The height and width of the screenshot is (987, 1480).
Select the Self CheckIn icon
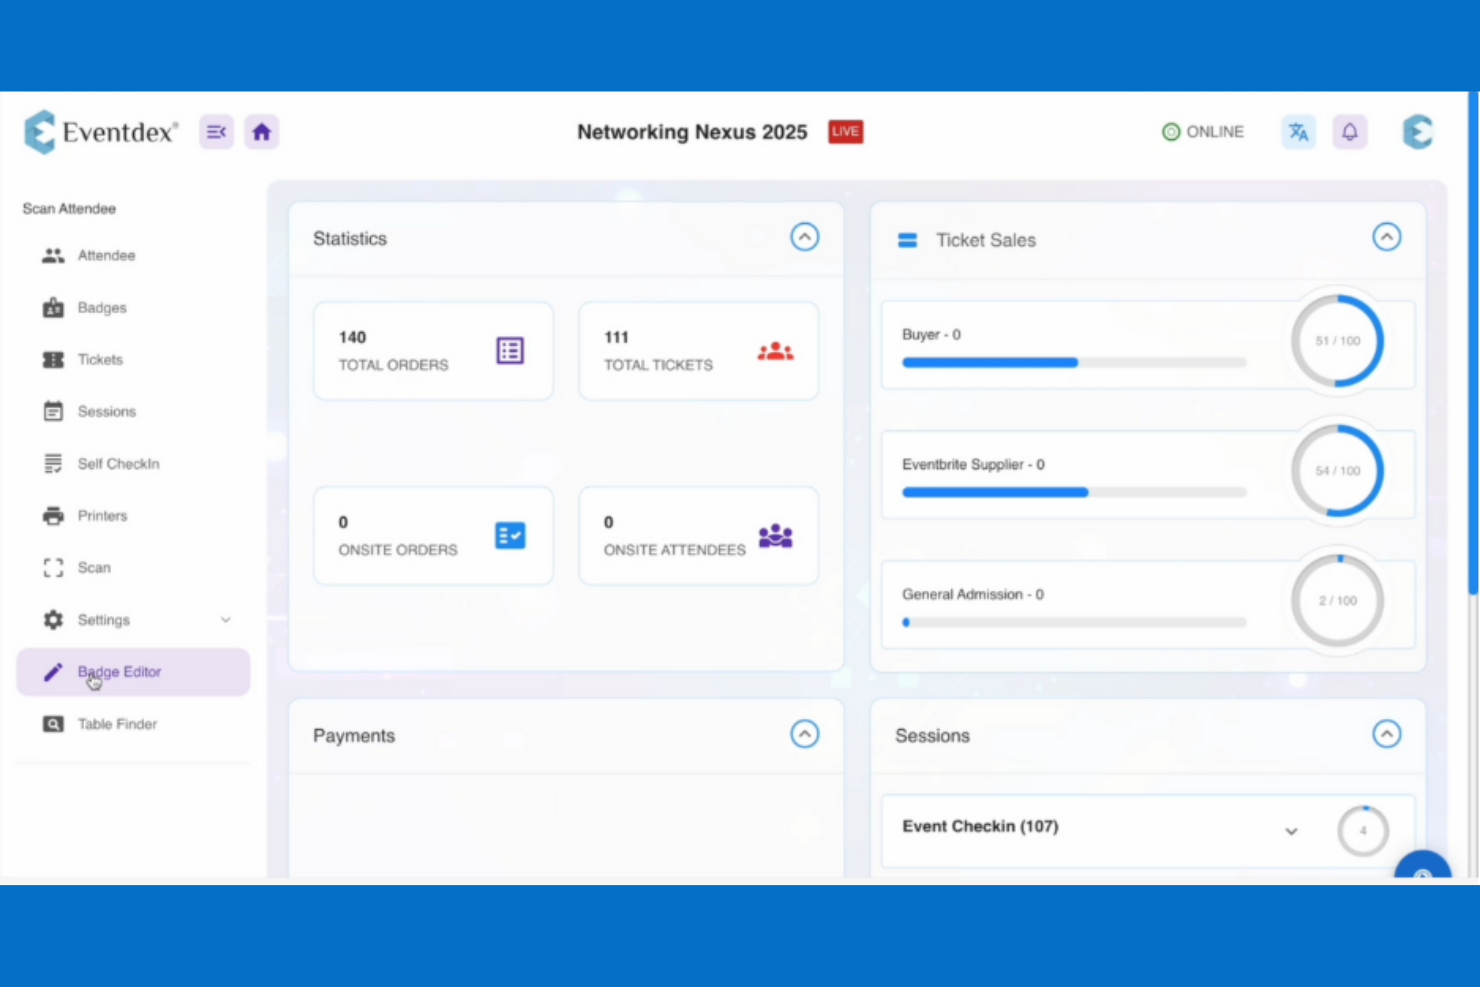(x=53, y=463)
